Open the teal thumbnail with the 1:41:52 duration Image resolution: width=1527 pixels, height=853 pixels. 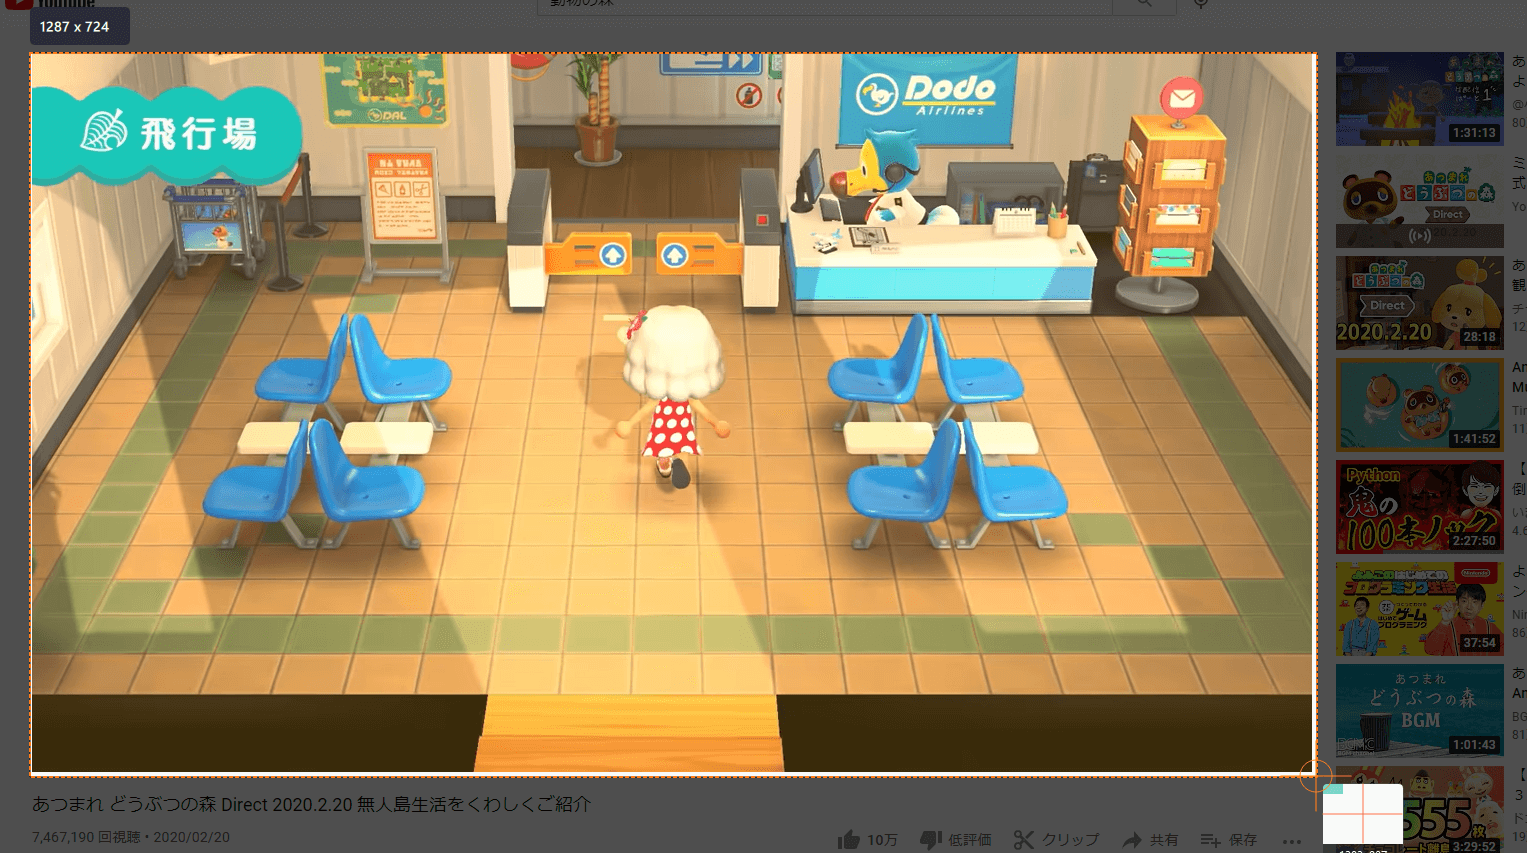click(x=1419, y=405)
